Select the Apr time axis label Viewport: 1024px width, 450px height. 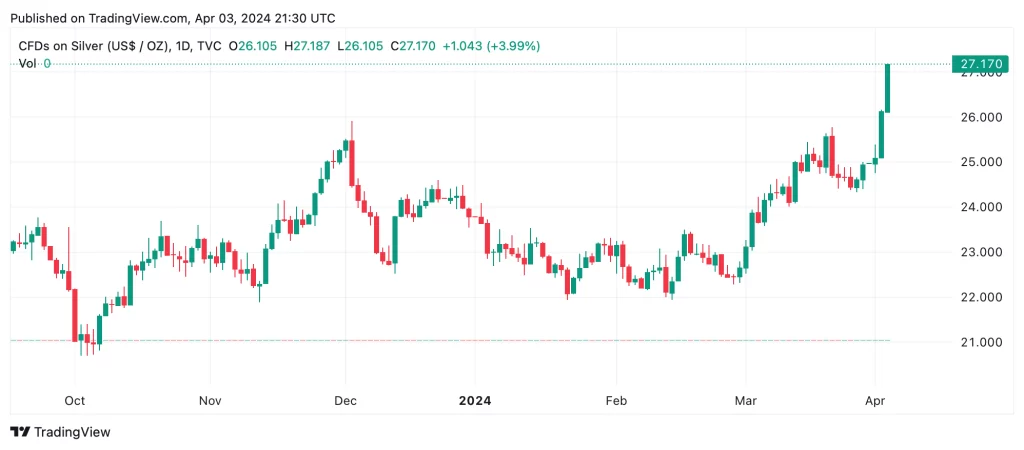point(874,400)
